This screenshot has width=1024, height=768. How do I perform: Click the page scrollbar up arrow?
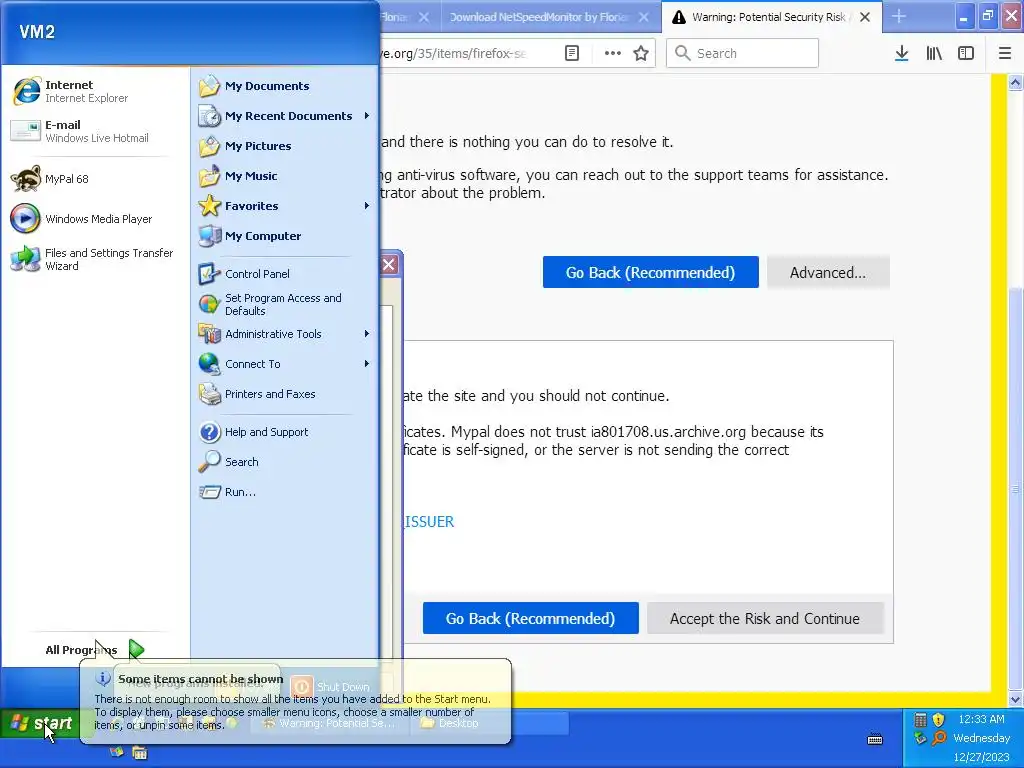[x=1016, y=82]
